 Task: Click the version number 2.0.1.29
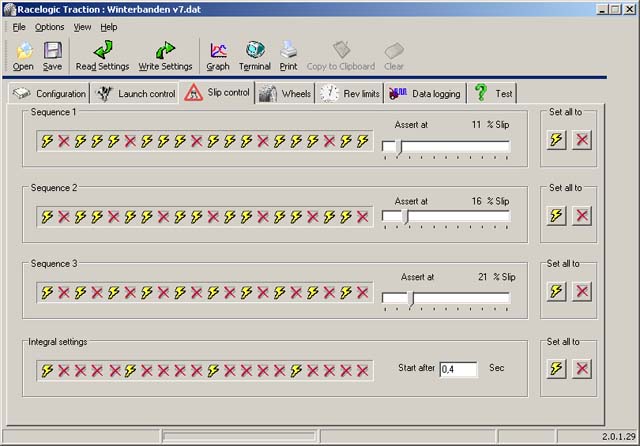618,436
